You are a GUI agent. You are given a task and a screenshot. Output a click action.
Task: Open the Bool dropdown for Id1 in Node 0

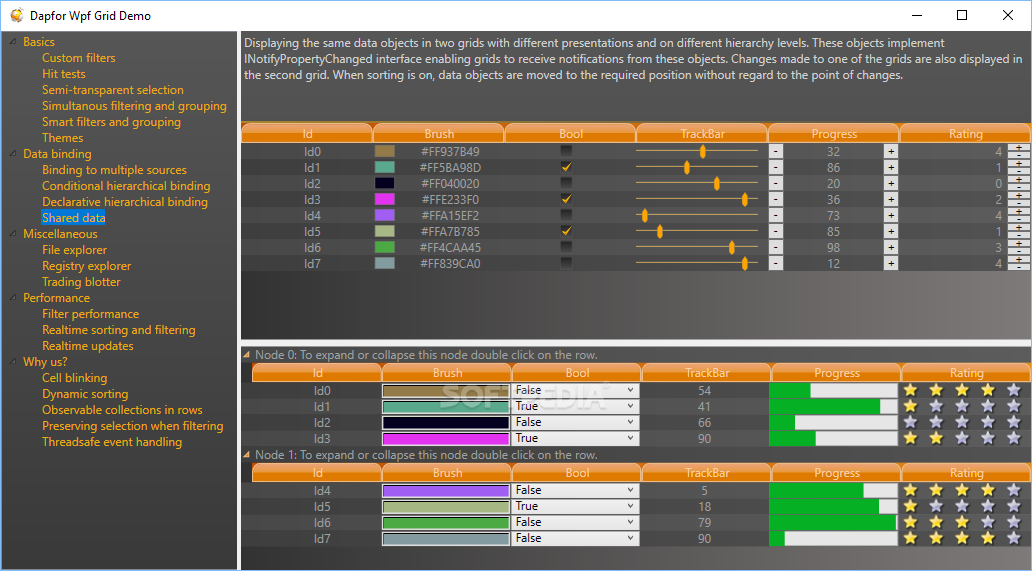[x=575, y=407]
